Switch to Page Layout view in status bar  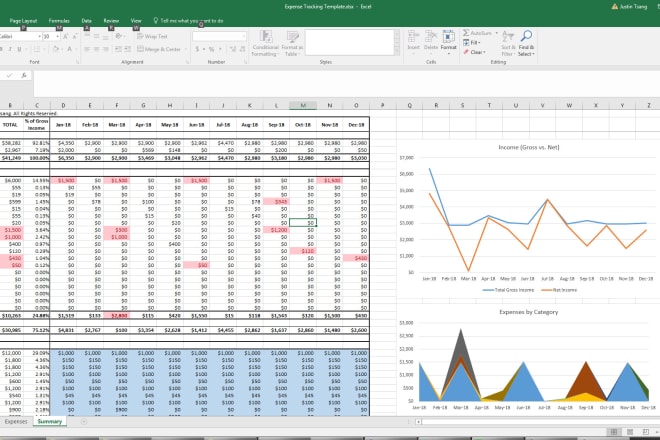pyautogui.click(x=630, y=432)
